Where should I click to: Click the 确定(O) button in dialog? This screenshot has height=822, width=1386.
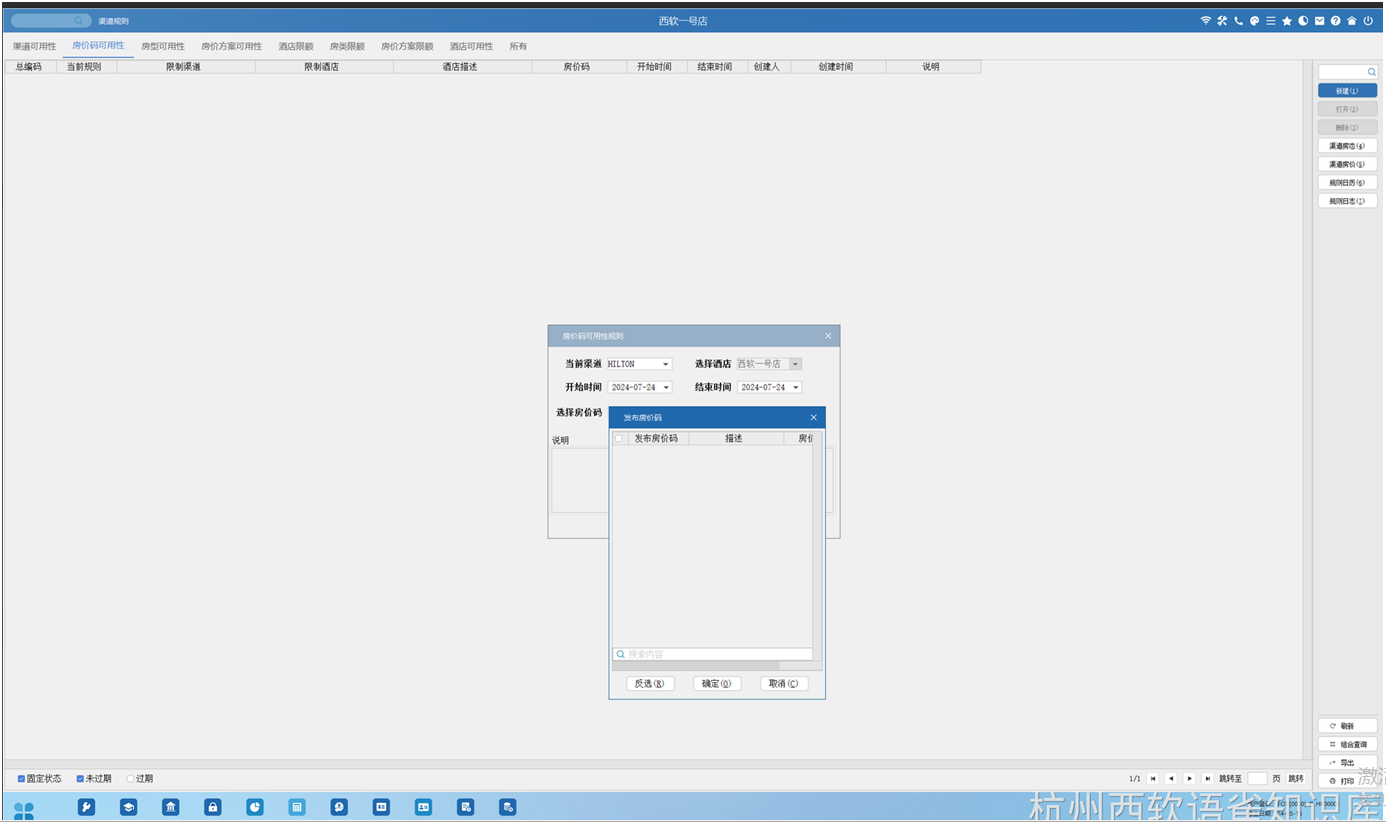[717, 684]
